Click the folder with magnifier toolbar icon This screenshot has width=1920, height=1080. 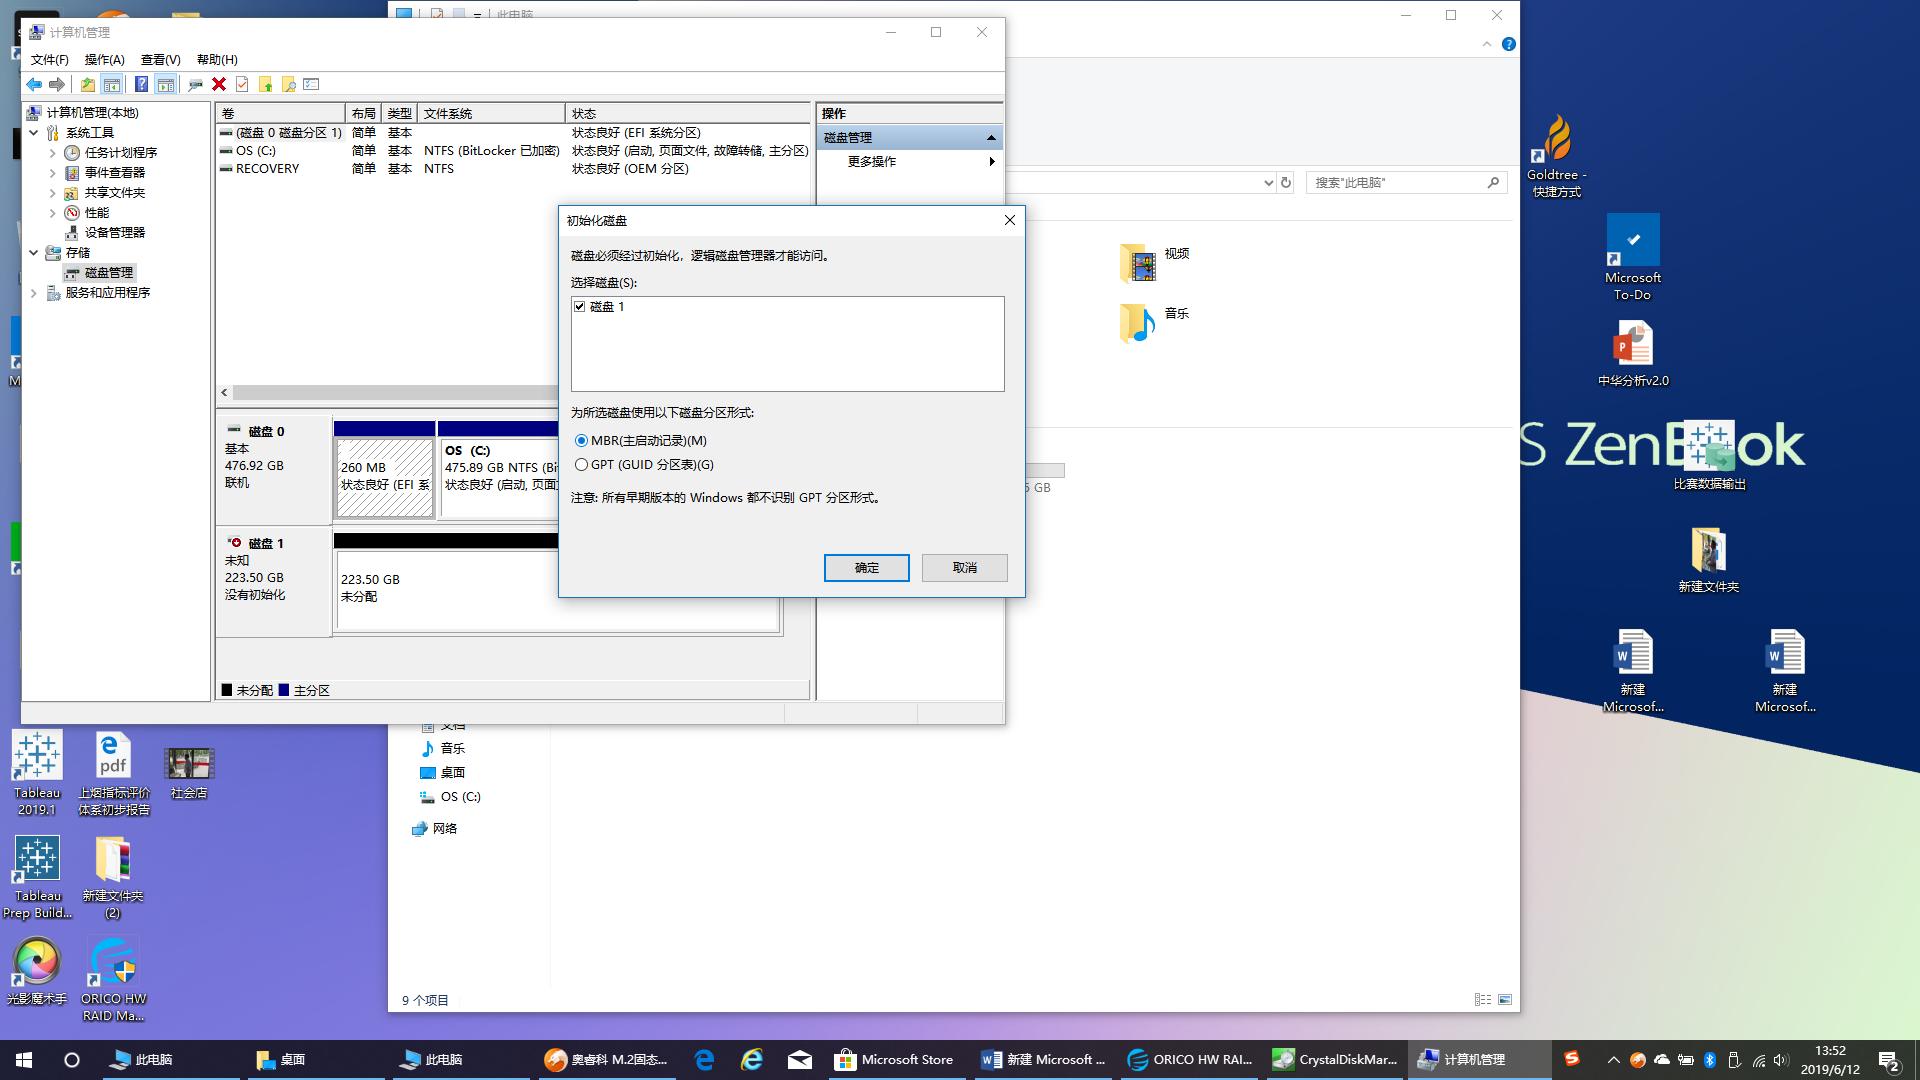[289, 85]
